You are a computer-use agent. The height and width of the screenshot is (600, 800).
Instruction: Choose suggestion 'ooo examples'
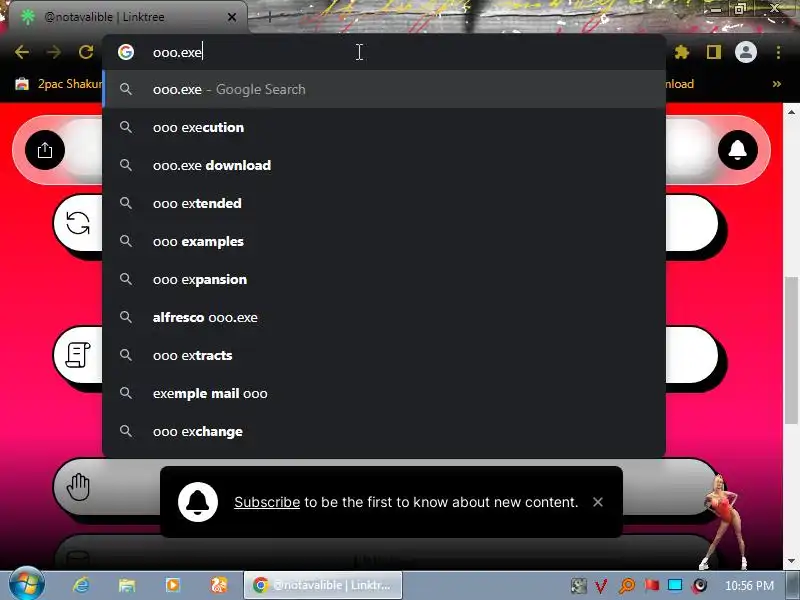[x=384, y=241]
